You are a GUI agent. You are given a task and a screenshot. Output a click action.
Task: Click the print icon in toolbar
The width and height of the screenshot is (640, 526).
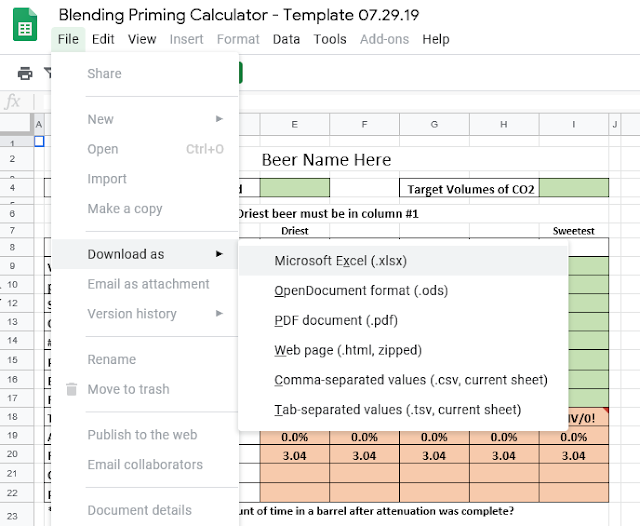(25, 73)
